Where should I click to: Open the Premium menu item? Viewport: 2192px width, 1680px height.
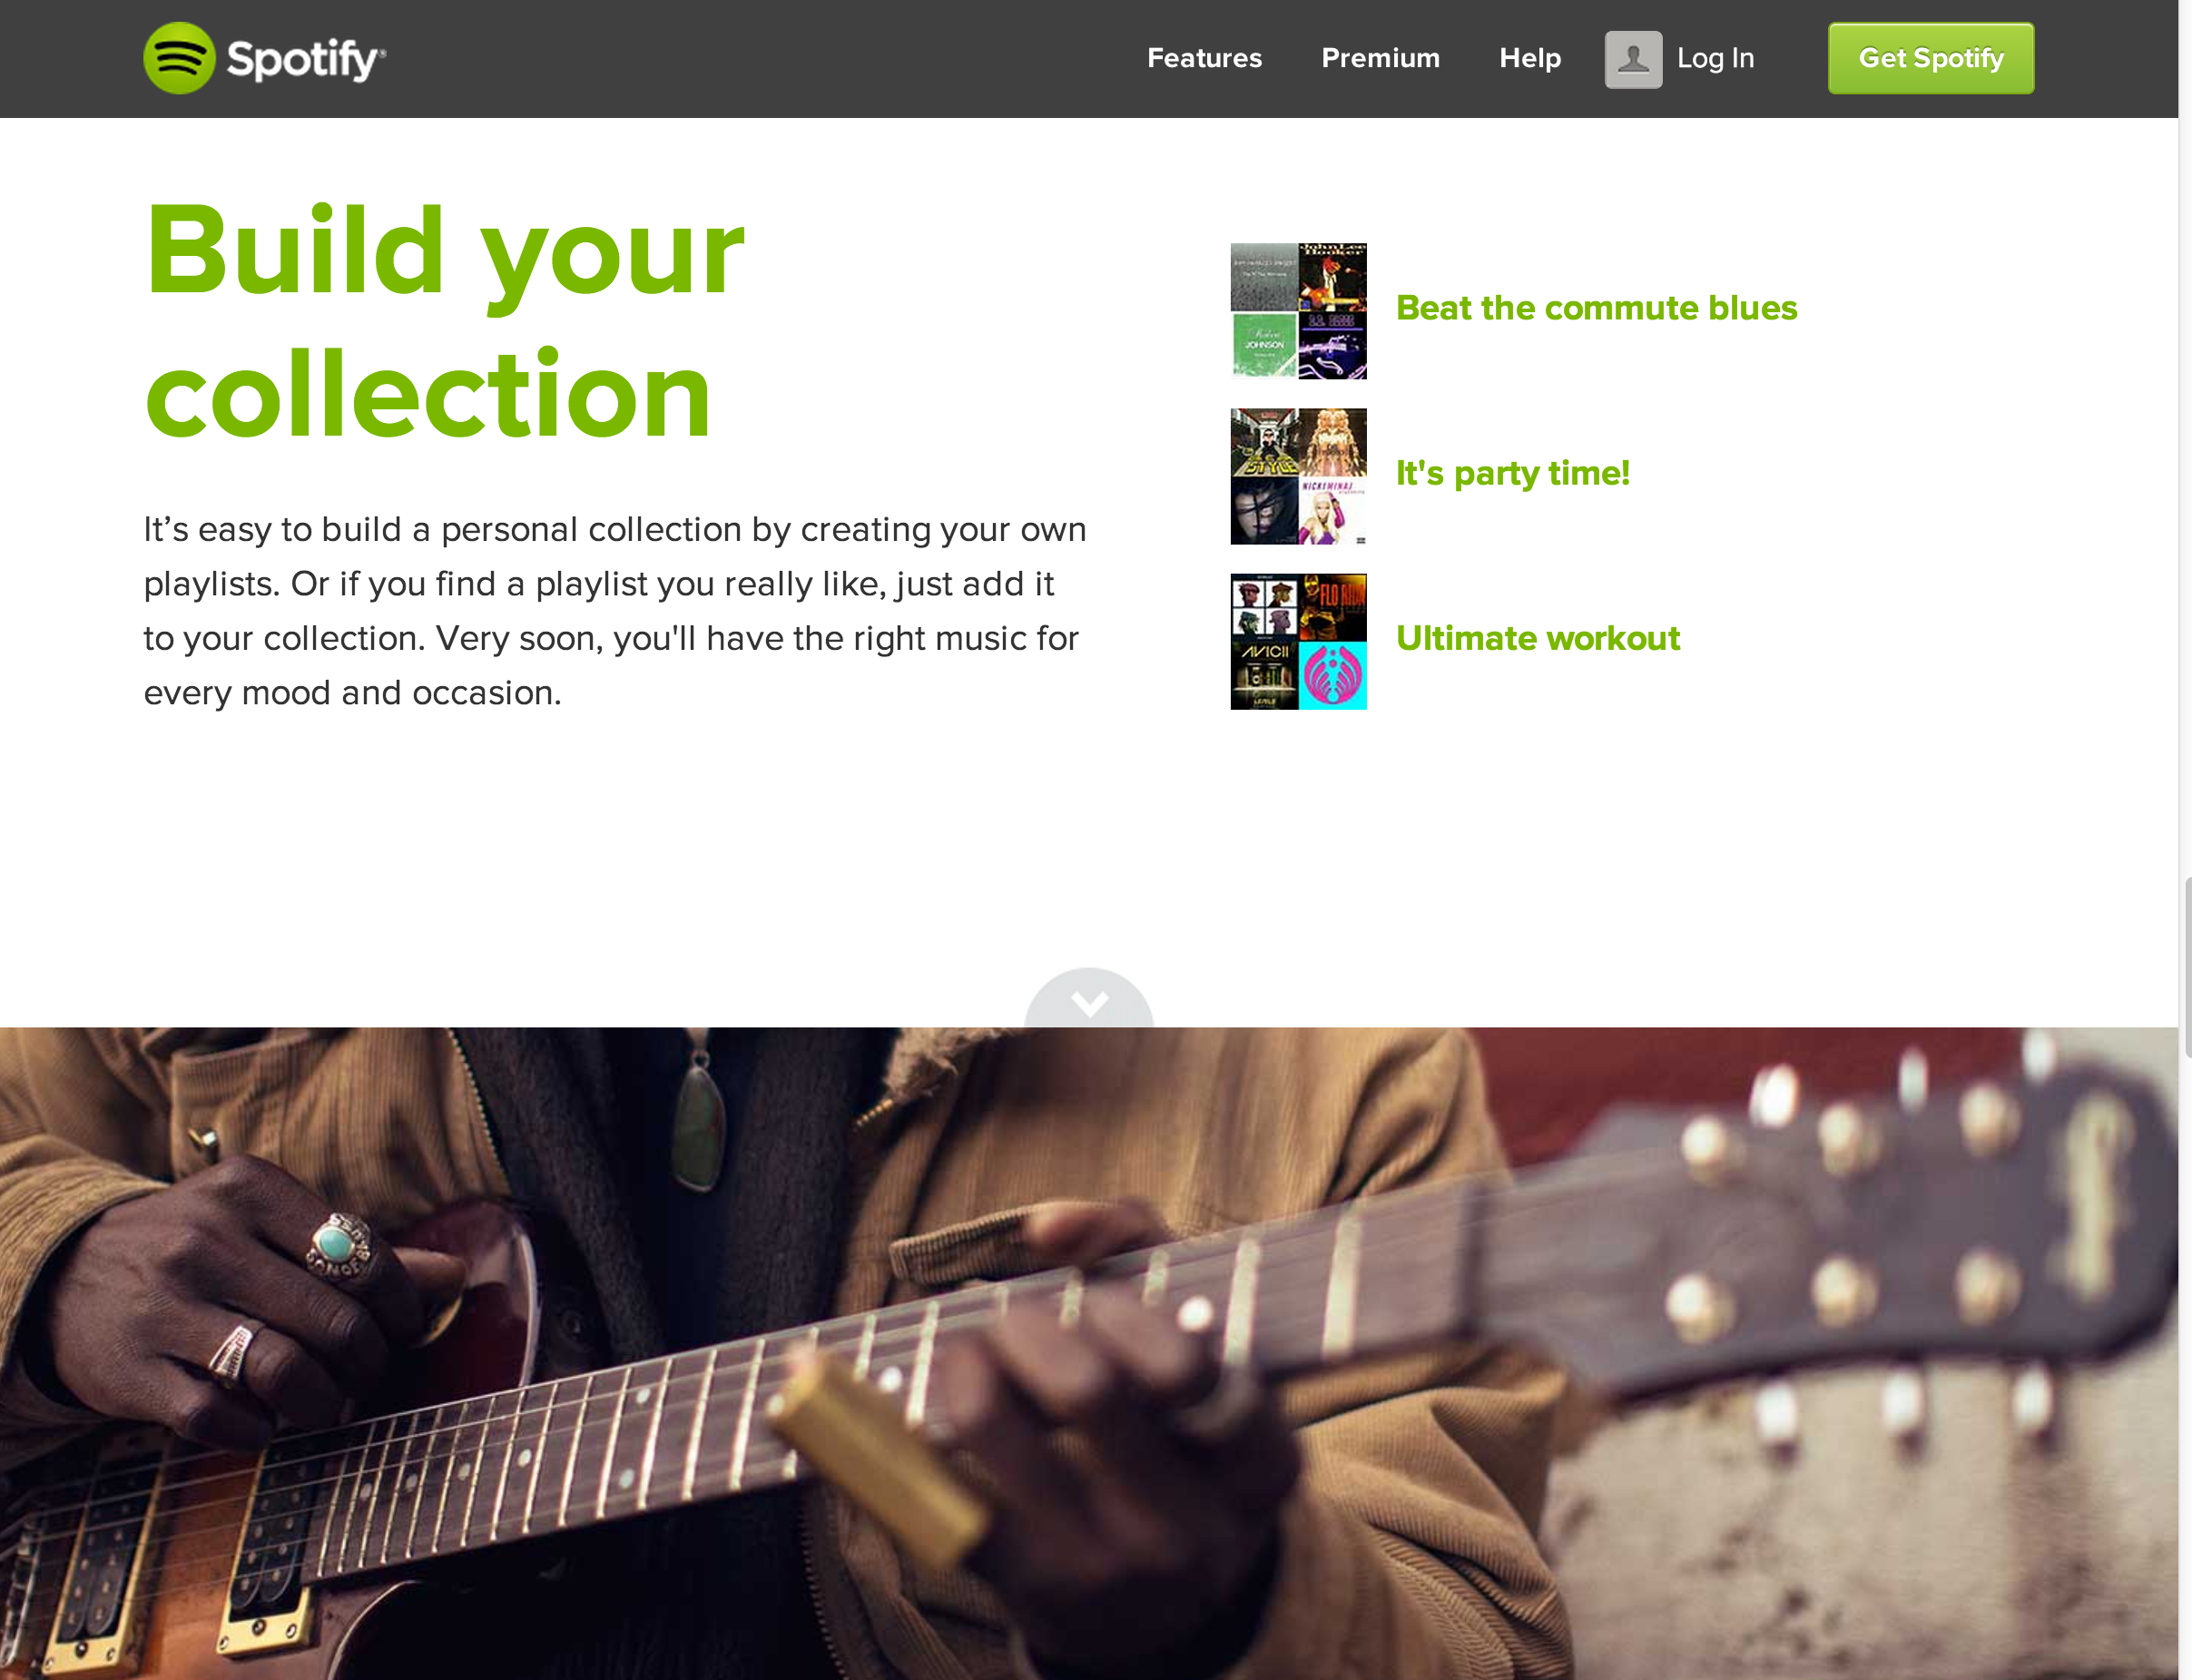[x=1380, y=58]
